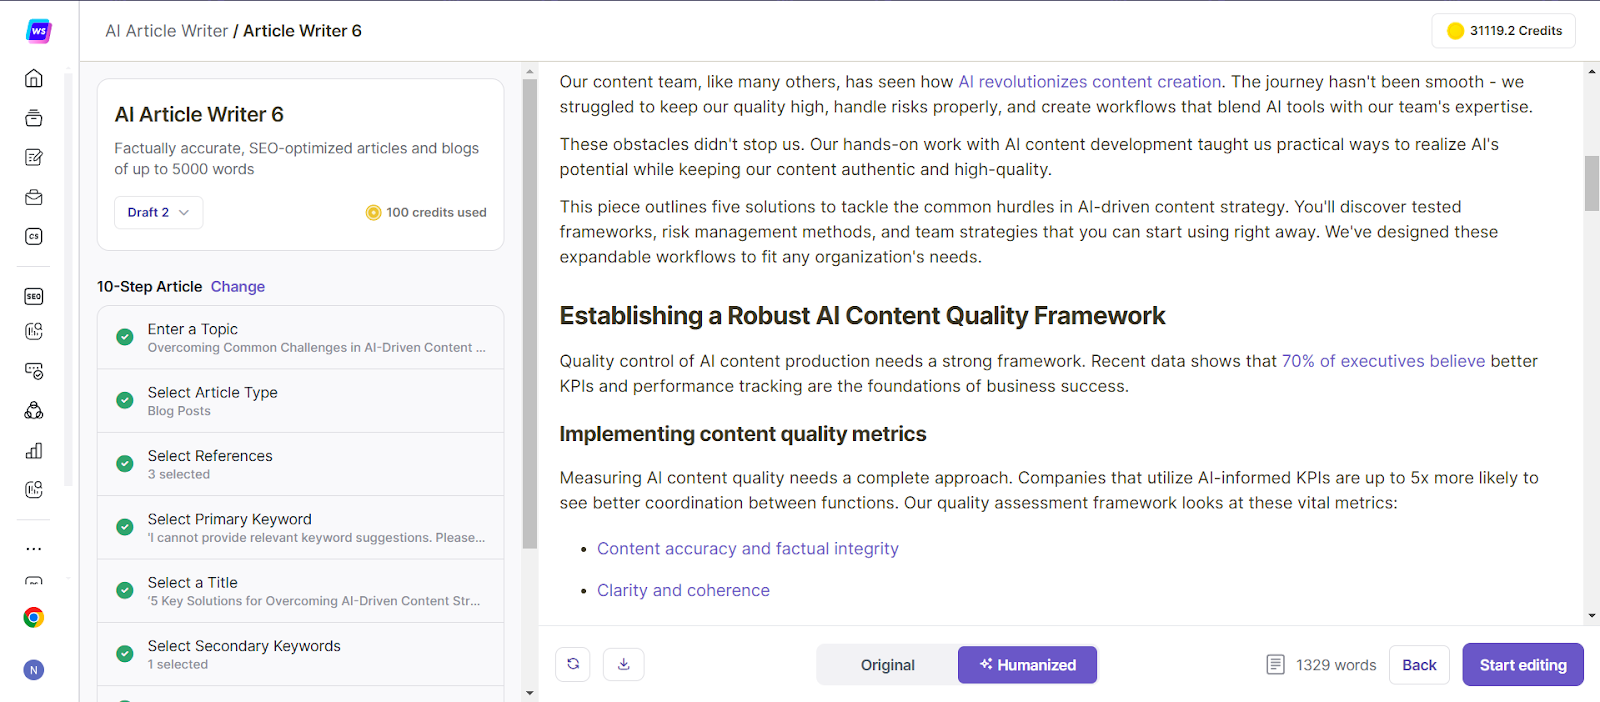Click the download article icon button
This screenshot has width=1600, height=702.
[x=624, y=664]
